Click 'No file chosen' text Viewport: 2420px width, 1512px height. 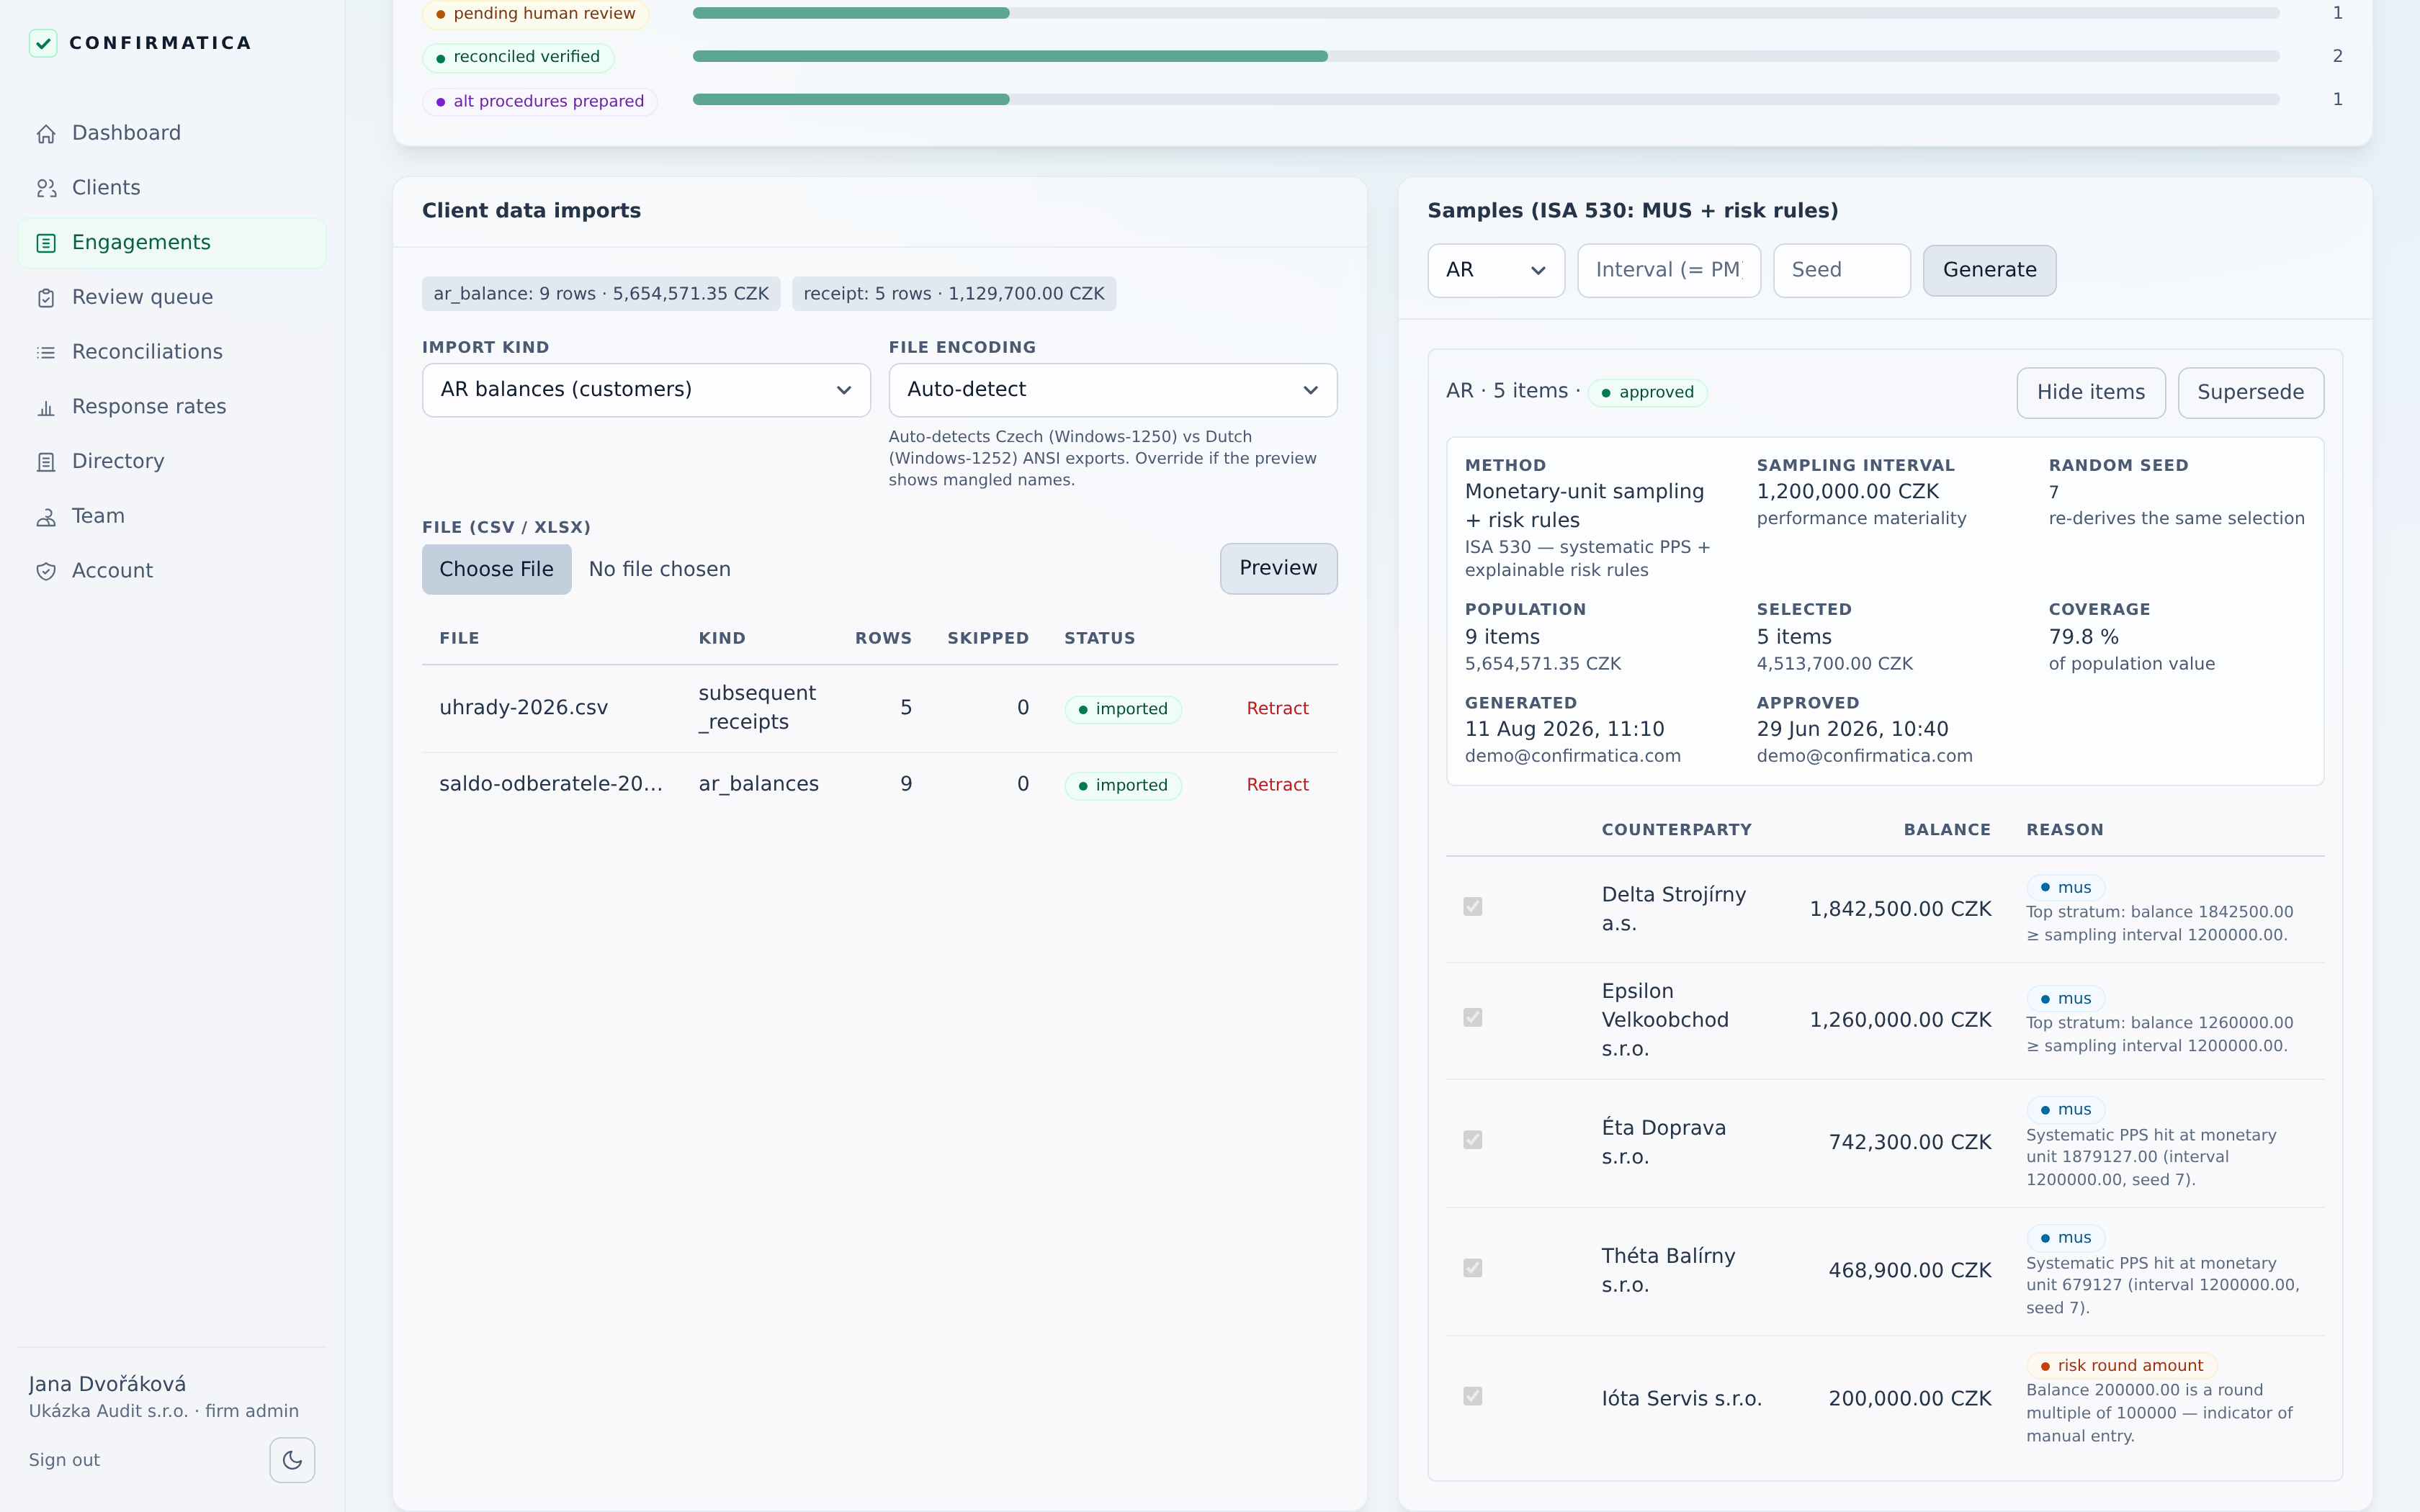(659, 569)
